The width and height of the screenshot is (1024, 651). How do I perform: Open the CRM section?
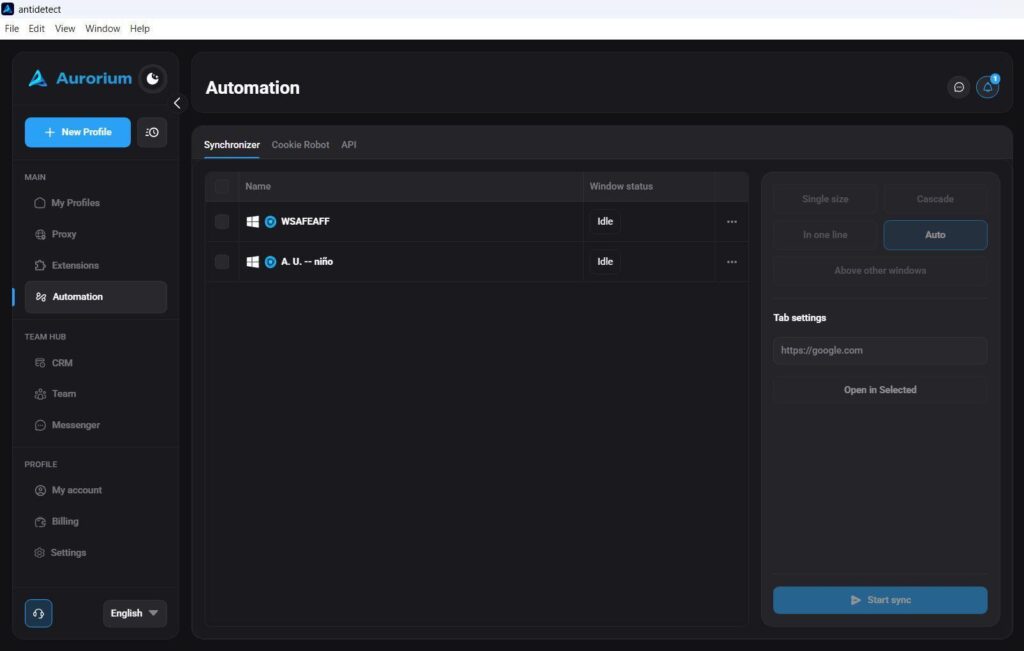(x=95, y=363)
